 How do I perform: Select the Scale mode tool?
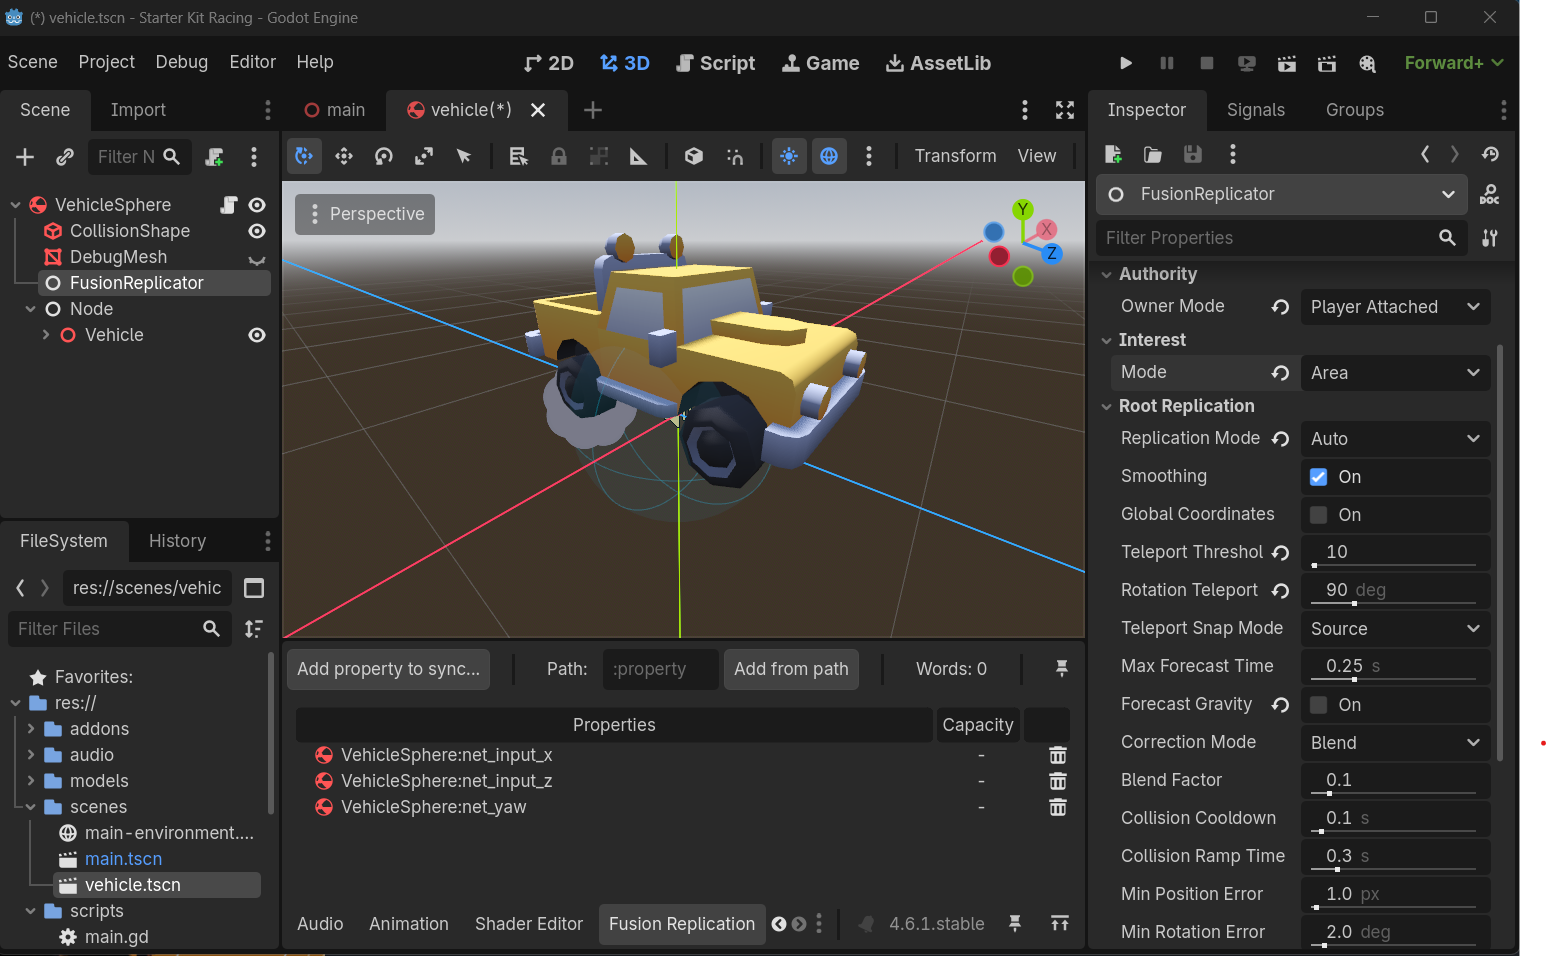424,156
